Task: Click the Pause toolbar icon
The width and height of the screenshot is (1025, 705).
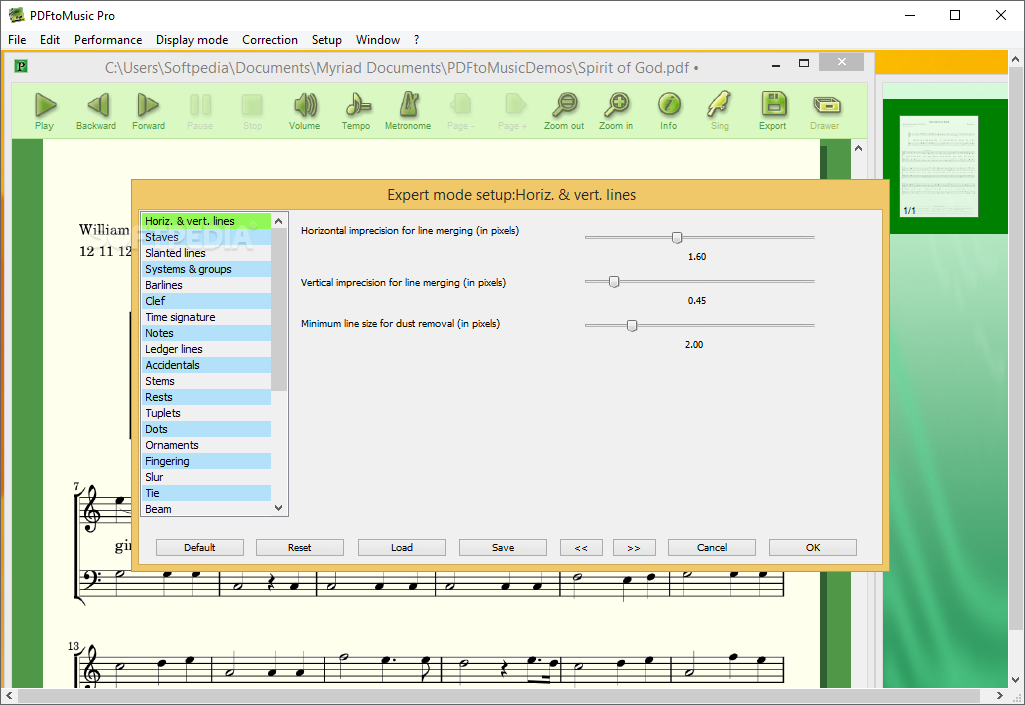Action: (x=200, y=105)
